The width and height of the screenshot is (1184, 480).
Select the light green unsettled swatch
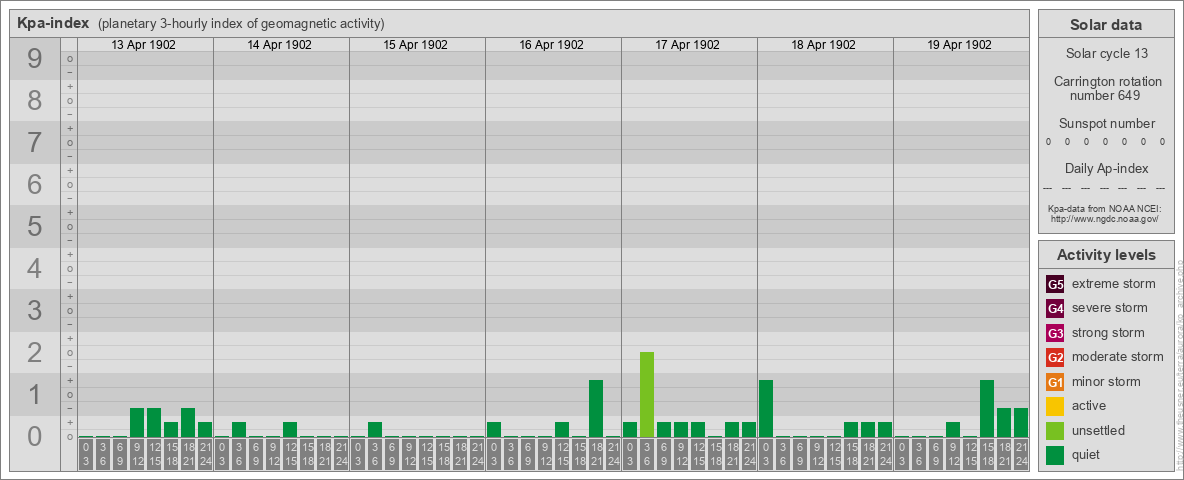click(x=1055, y=431)
